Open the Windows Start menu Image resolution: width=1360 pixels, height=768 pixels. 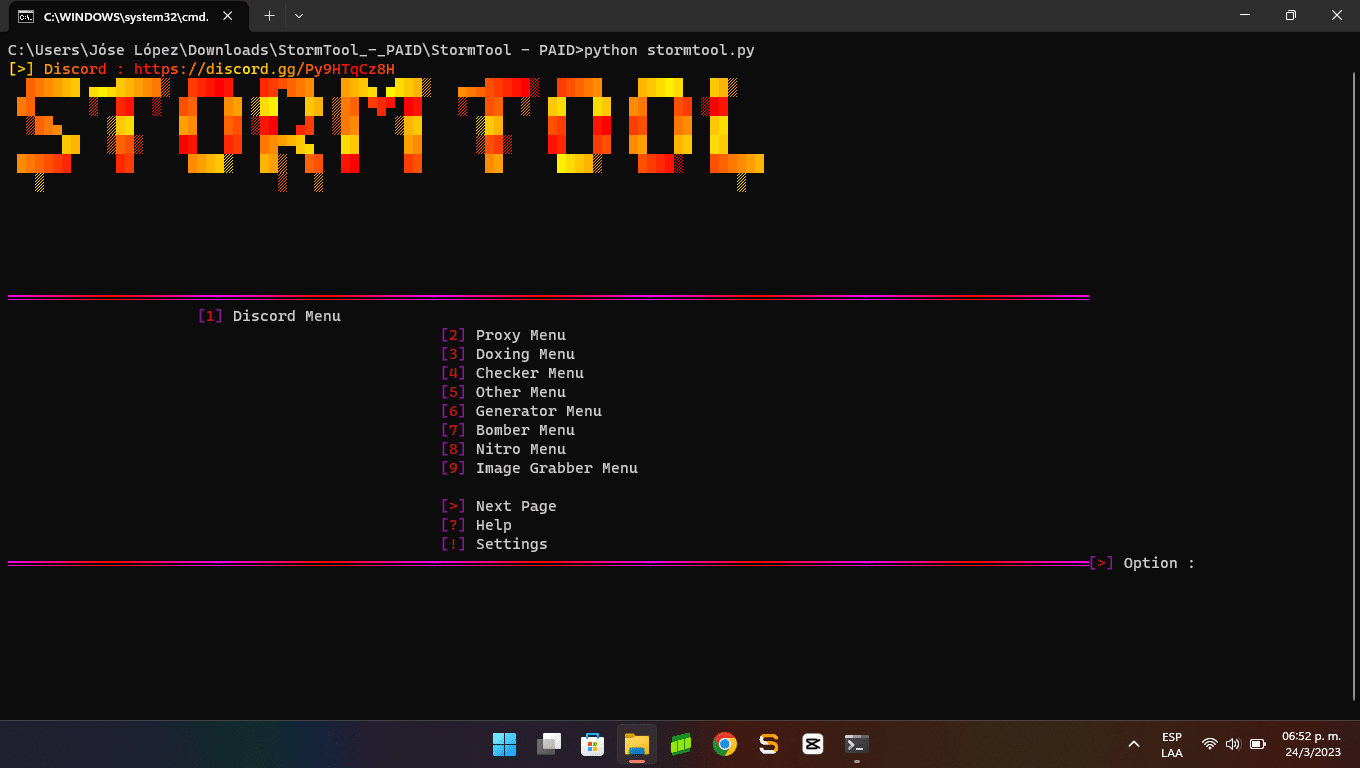(505, 744)
